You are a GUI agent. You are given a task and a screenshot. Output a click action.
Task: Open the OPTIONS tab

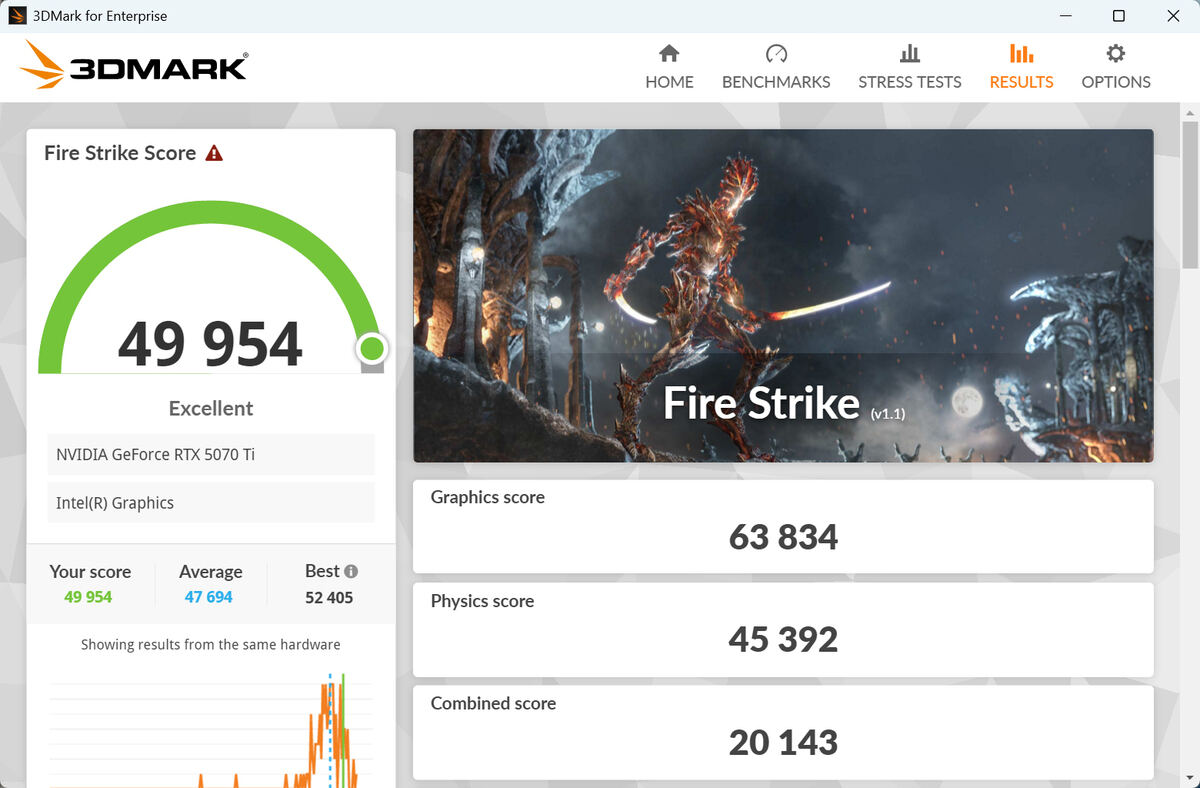[x=1116, y=67]
